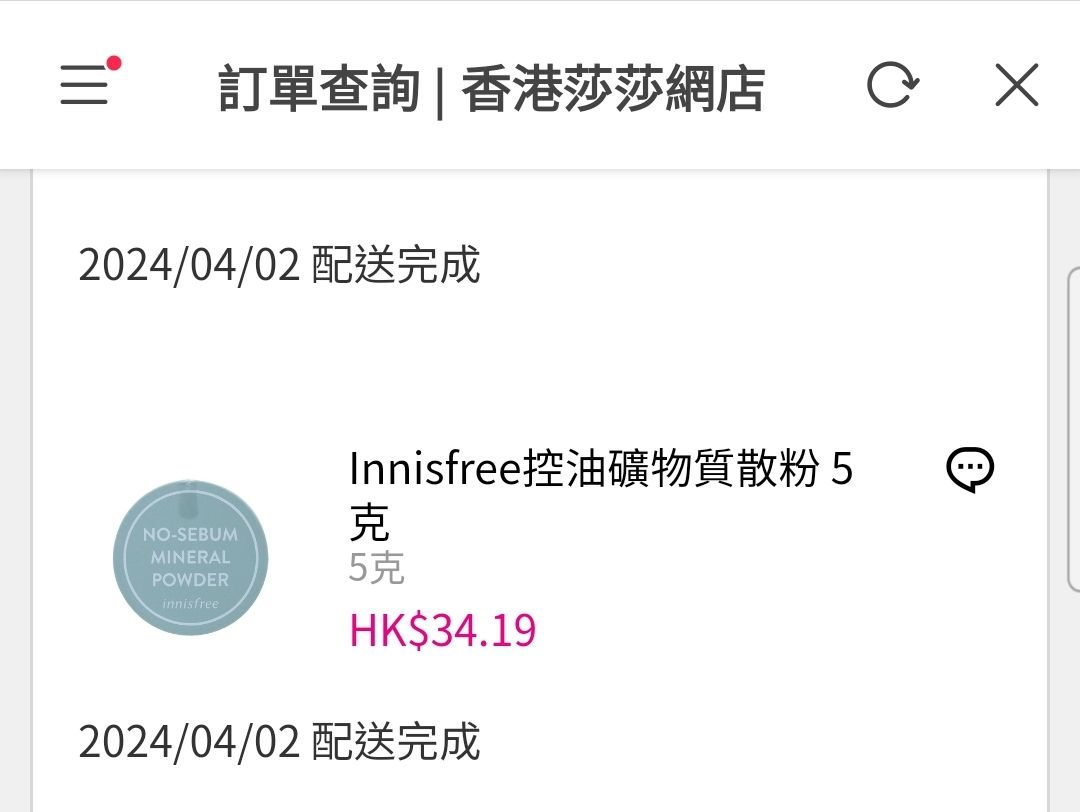Click the word Innisfree in the product name

pyautogui.click(x=436, y=469)
